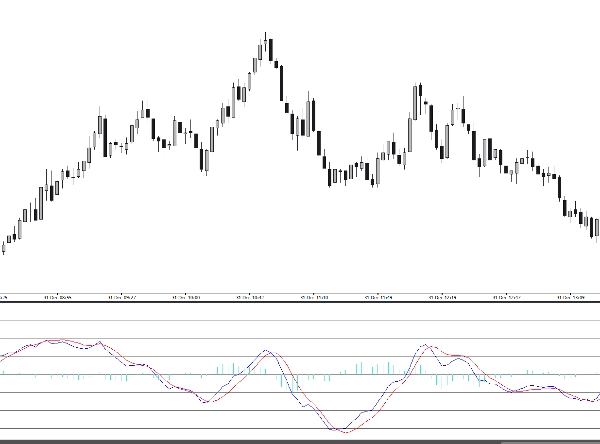Click the small doji candle beside the second peak
600x444 pixels.
coord(427,103)
